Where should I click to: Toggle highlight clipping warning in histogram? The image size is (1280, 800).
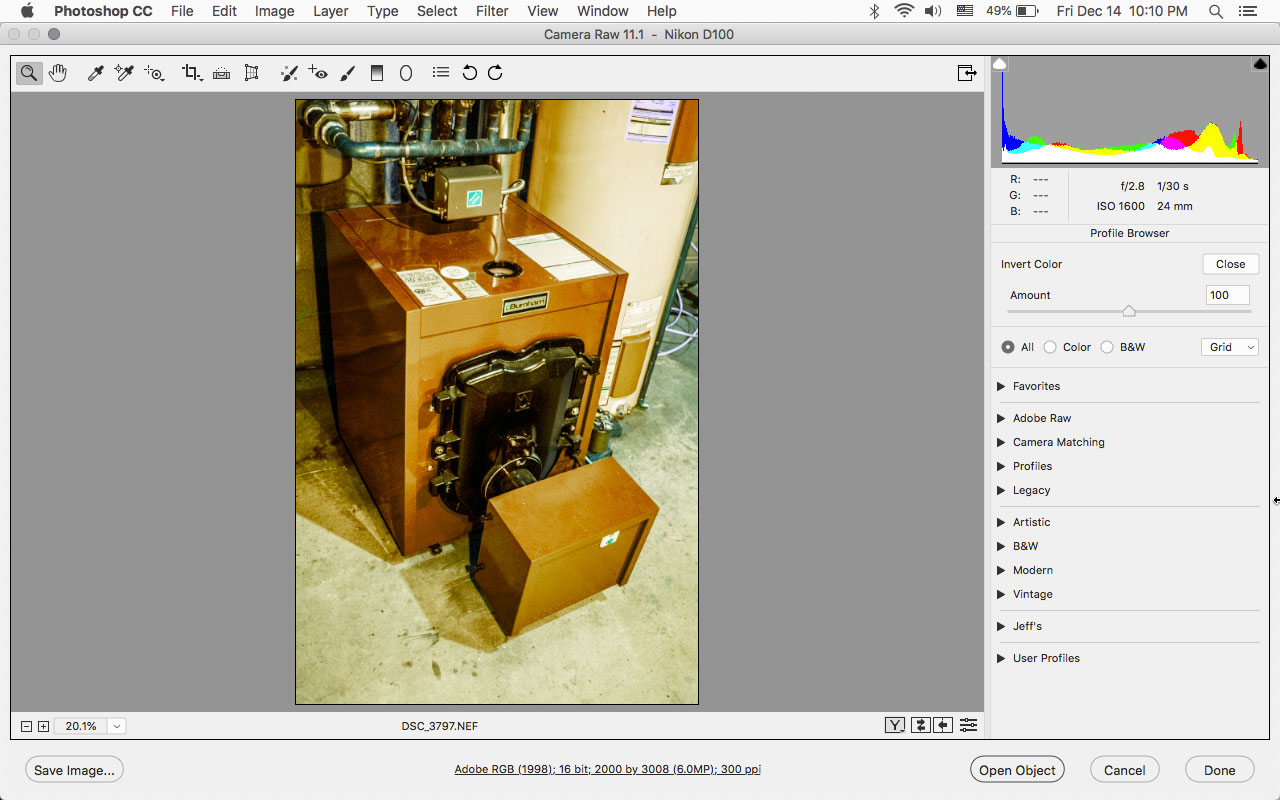click(x=1260, y=64)
